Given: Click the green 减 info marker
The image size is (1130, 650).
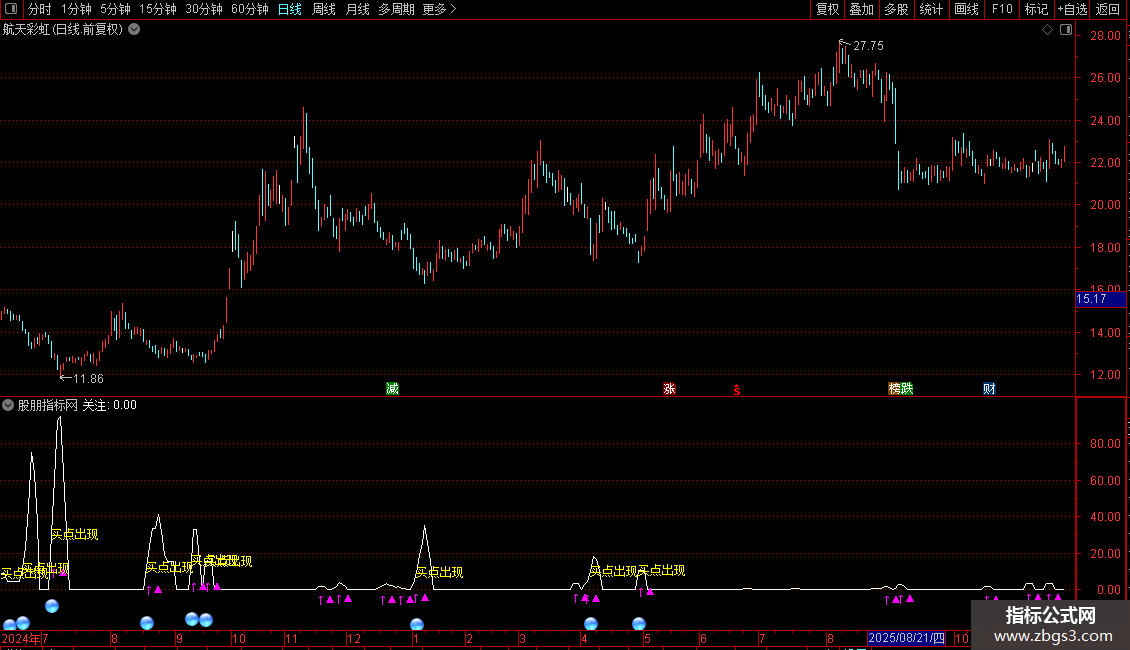Looking at the screenshot, I should (x=392, y=388).
